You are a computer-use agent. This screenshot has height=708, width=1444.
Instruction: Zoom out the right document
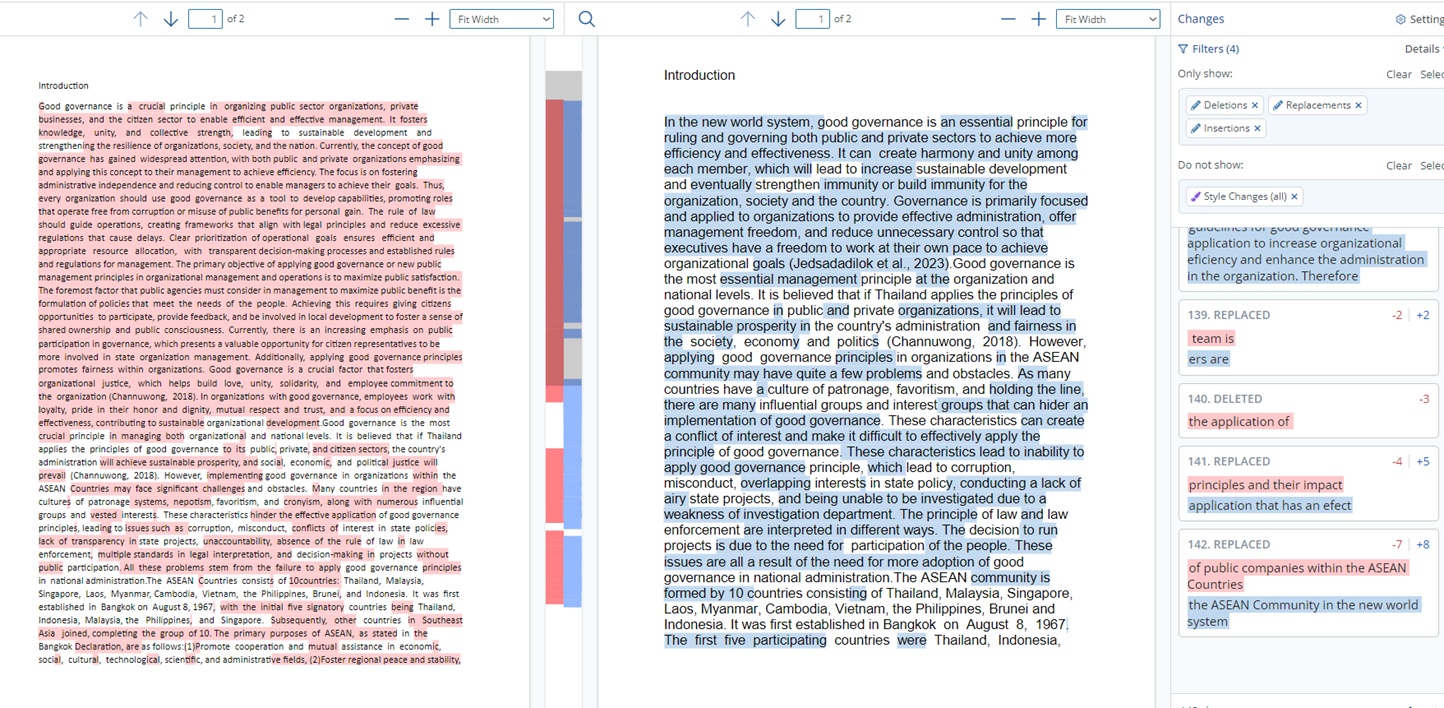coord(1008,19)
